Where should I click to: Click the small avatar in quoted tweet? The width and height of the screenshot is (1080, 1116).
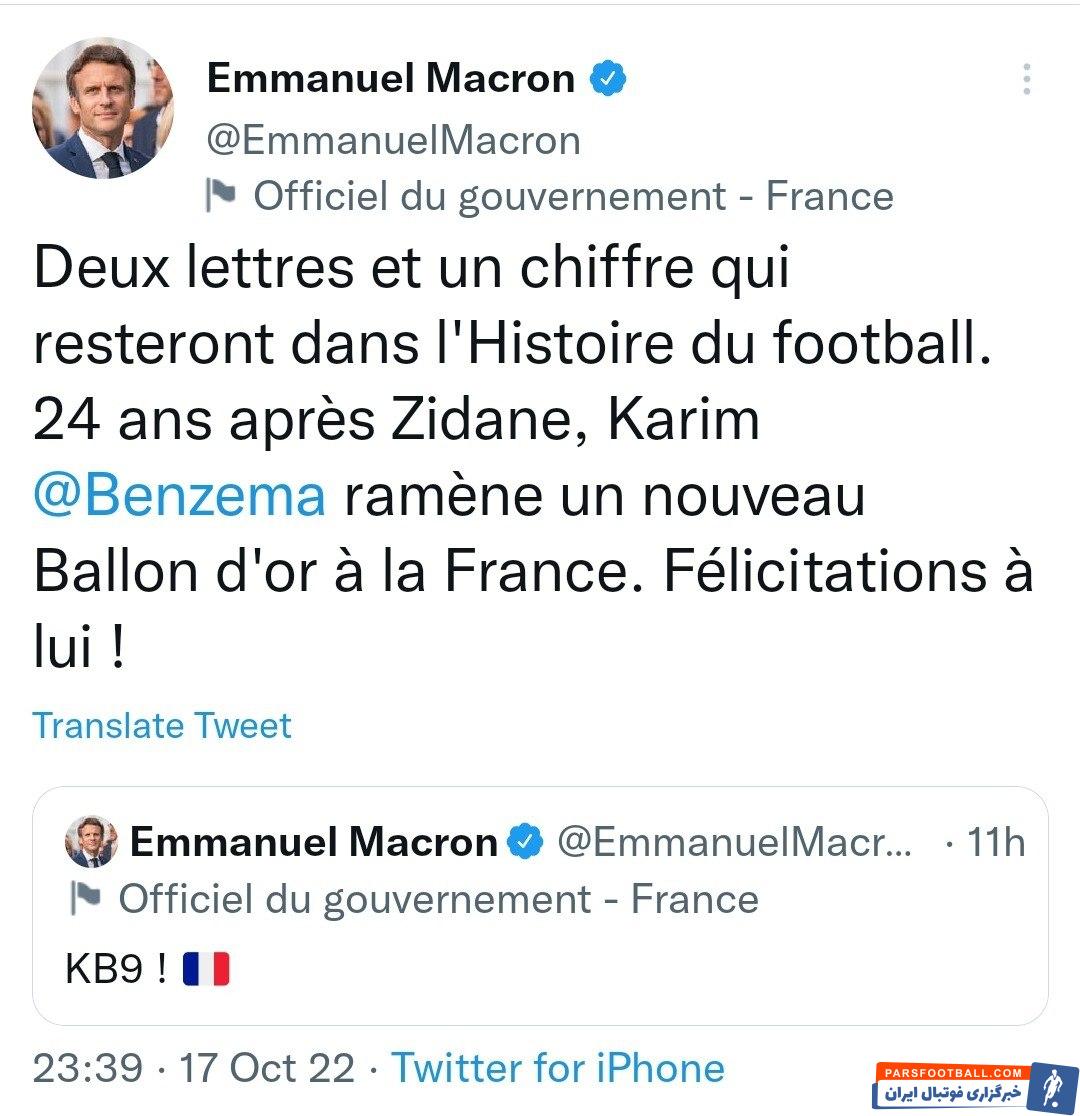point(91,842)
